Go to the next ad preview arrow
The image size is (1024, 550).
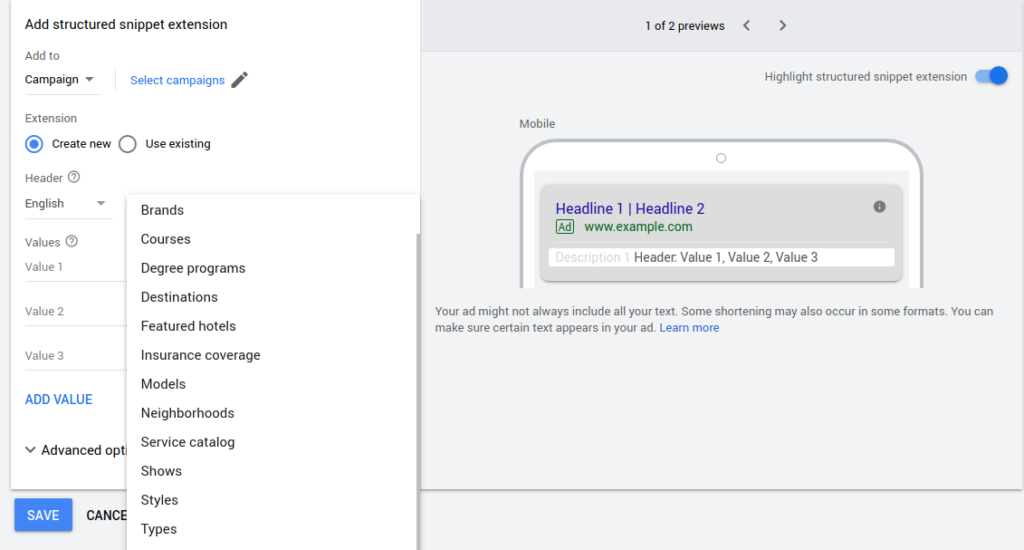pos(782,26)
